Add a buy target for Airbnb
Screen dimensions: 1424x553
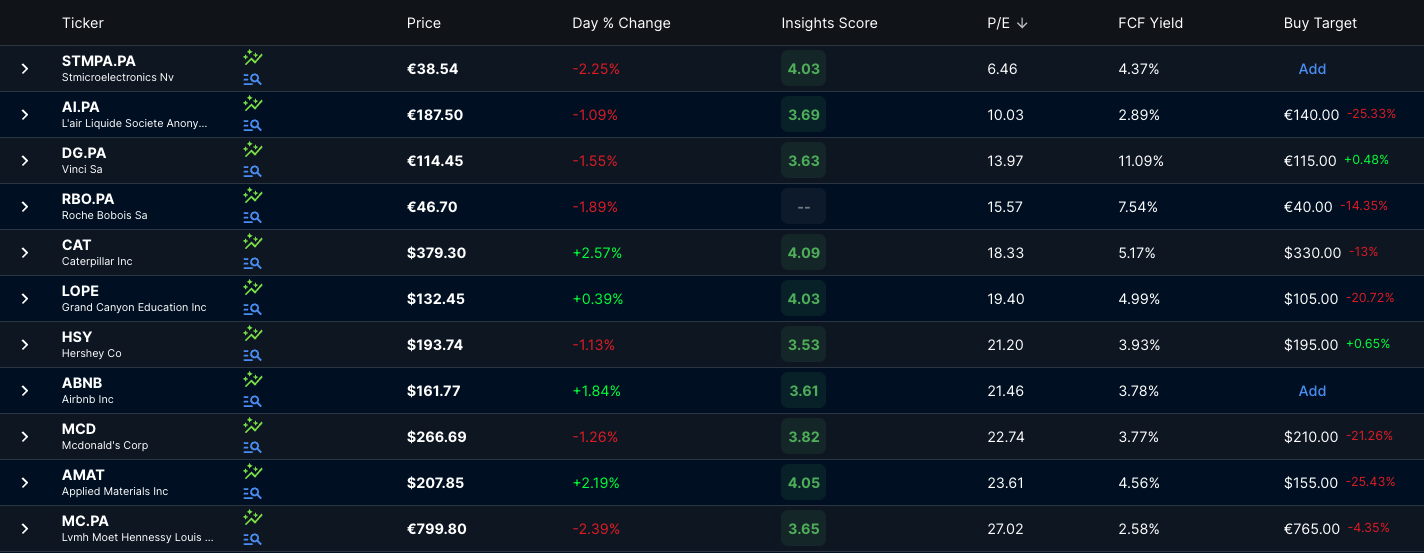1312,391
